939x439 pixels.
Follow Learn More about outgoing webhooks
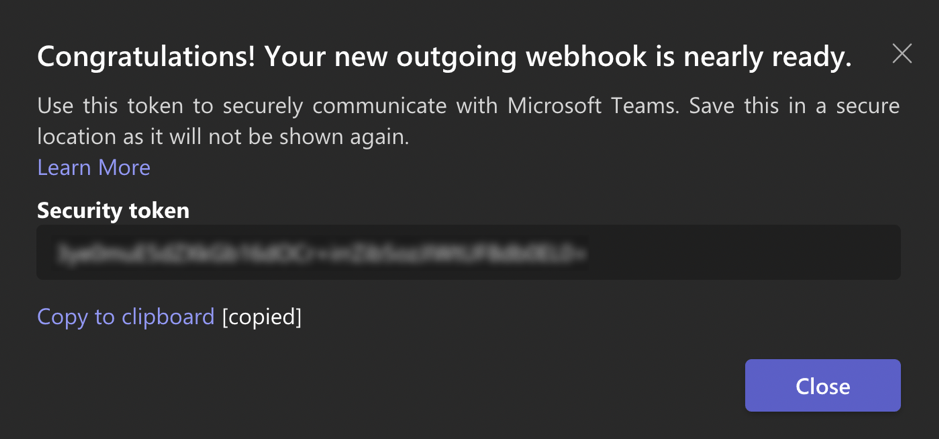click(x=94, y=167)
